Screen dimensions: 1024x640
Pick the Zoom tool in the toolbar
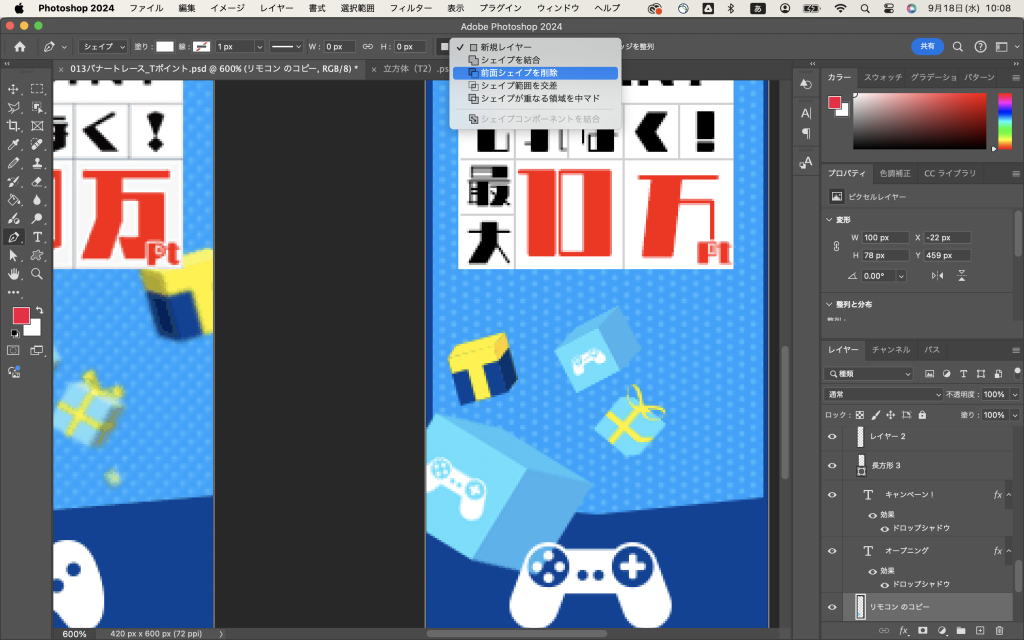(x=37, y=273)
